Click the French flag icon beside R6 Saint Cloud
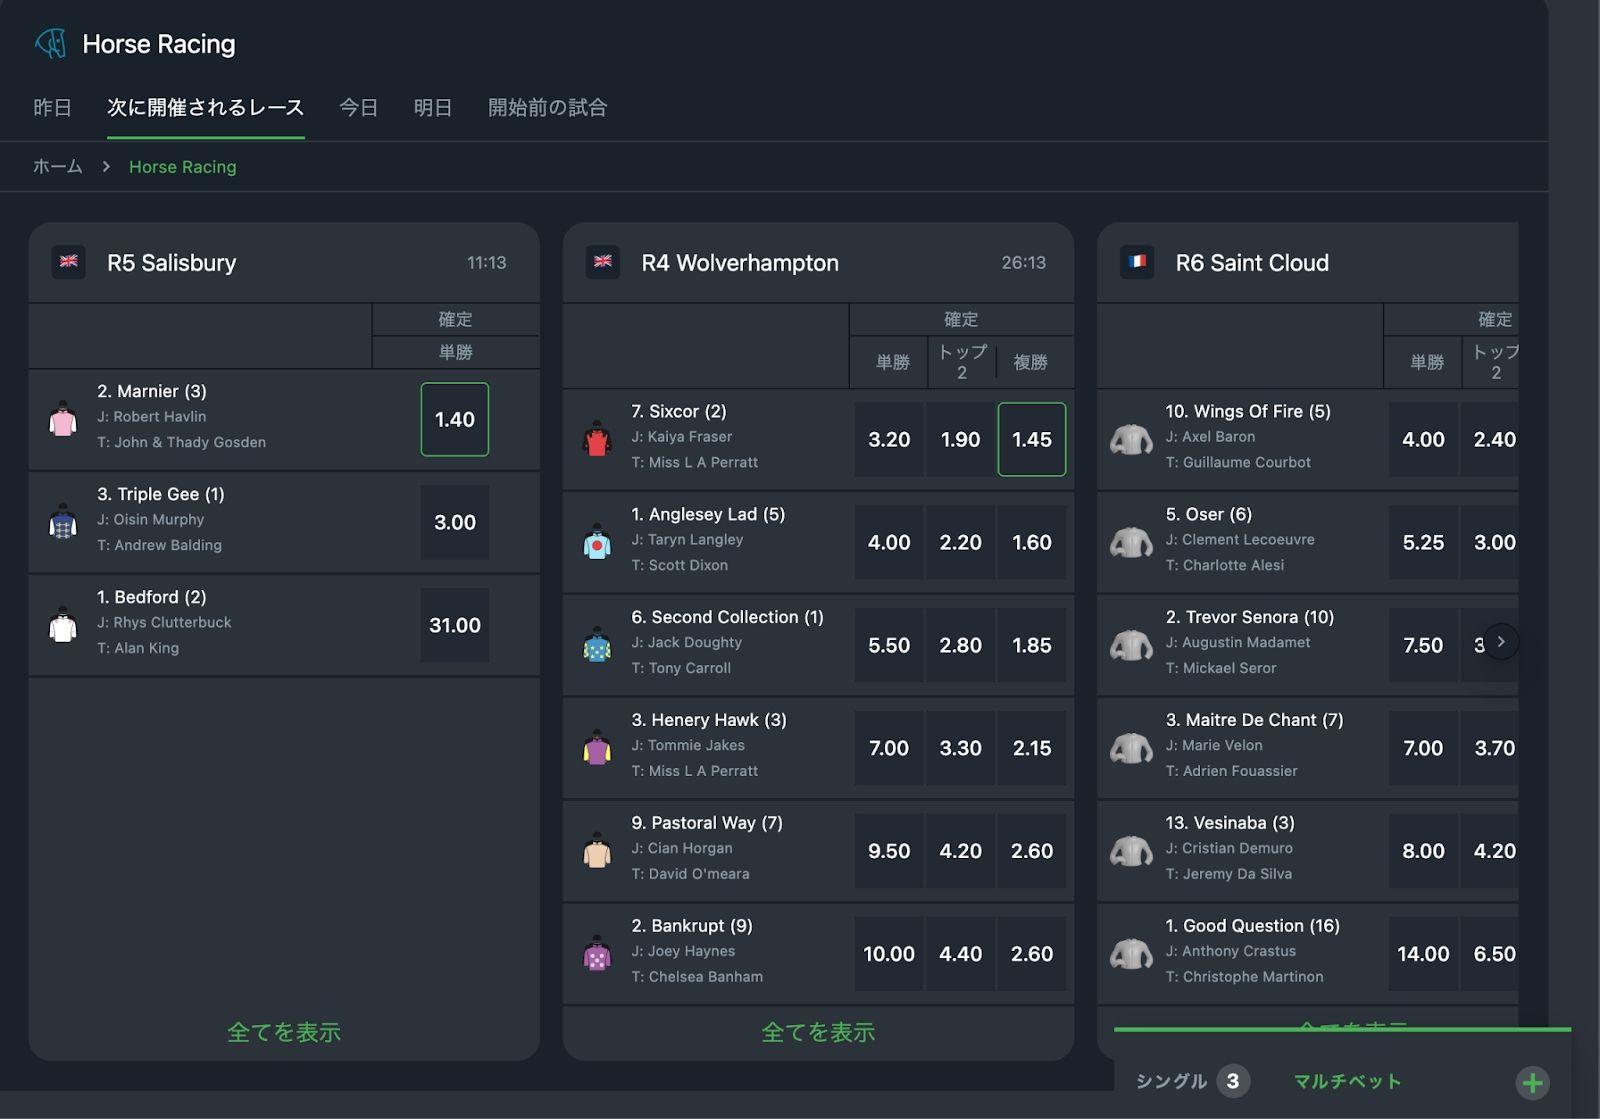Screen dimensions: 1600x1119 1137,262
